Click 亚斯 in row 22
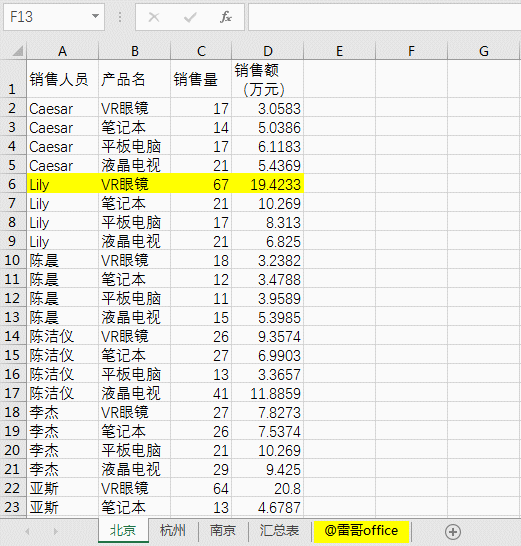This screenshot has height=546, width=521. tap(63, 488)
